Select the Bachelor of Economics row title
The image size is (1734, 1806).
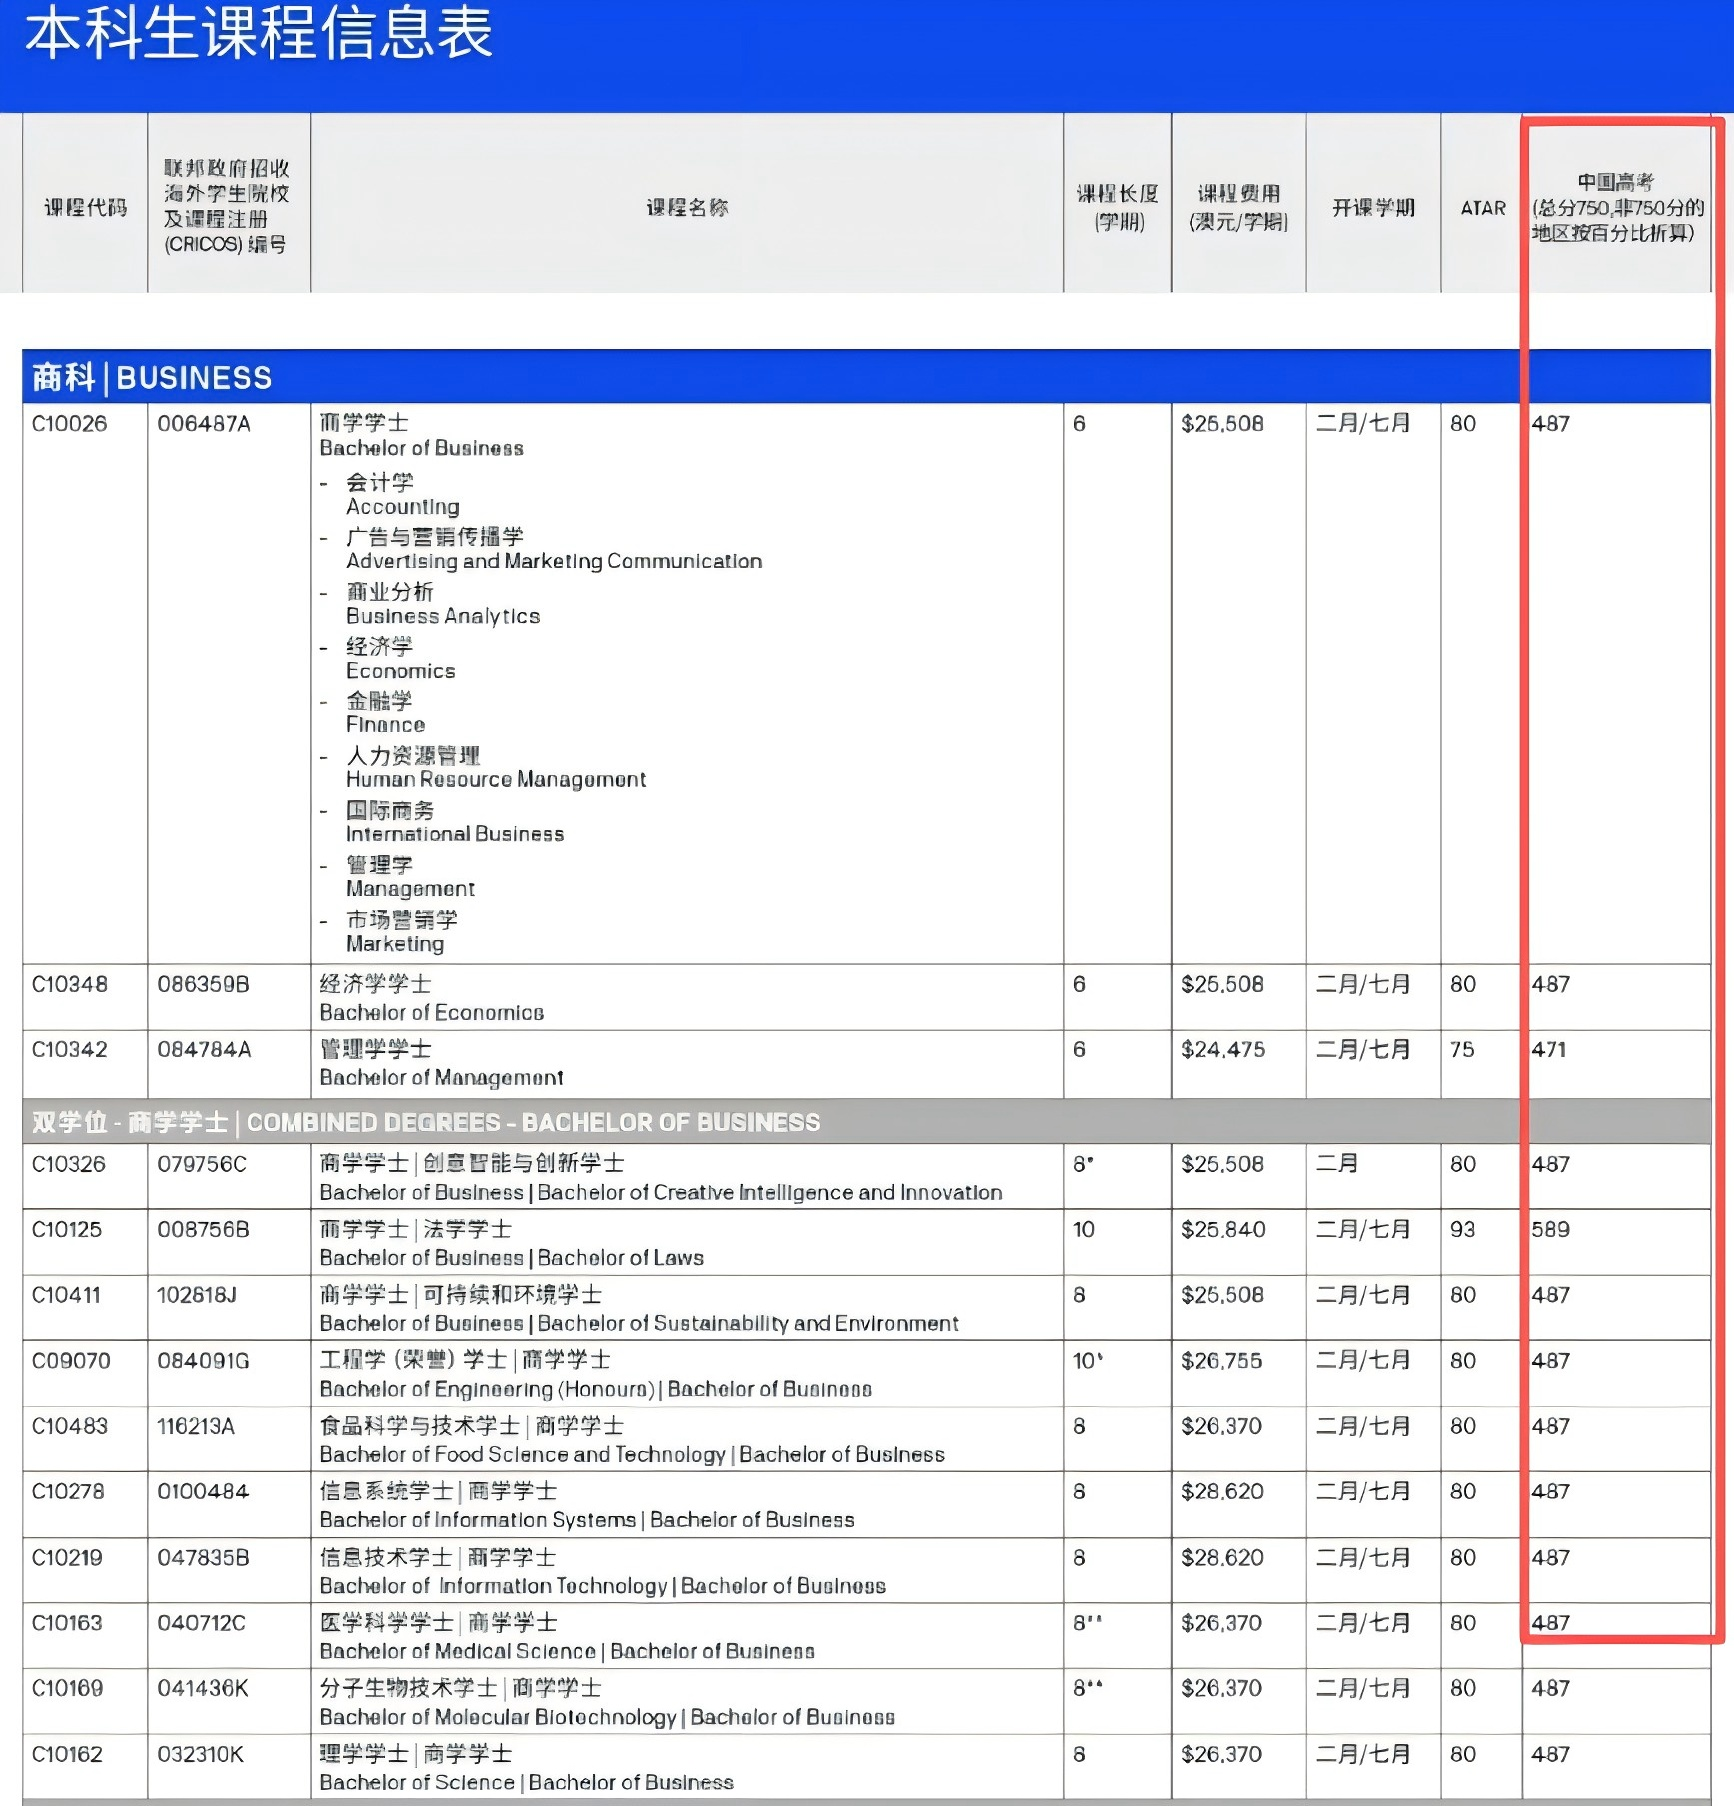pyautogui.click(x=431, y=1012)
